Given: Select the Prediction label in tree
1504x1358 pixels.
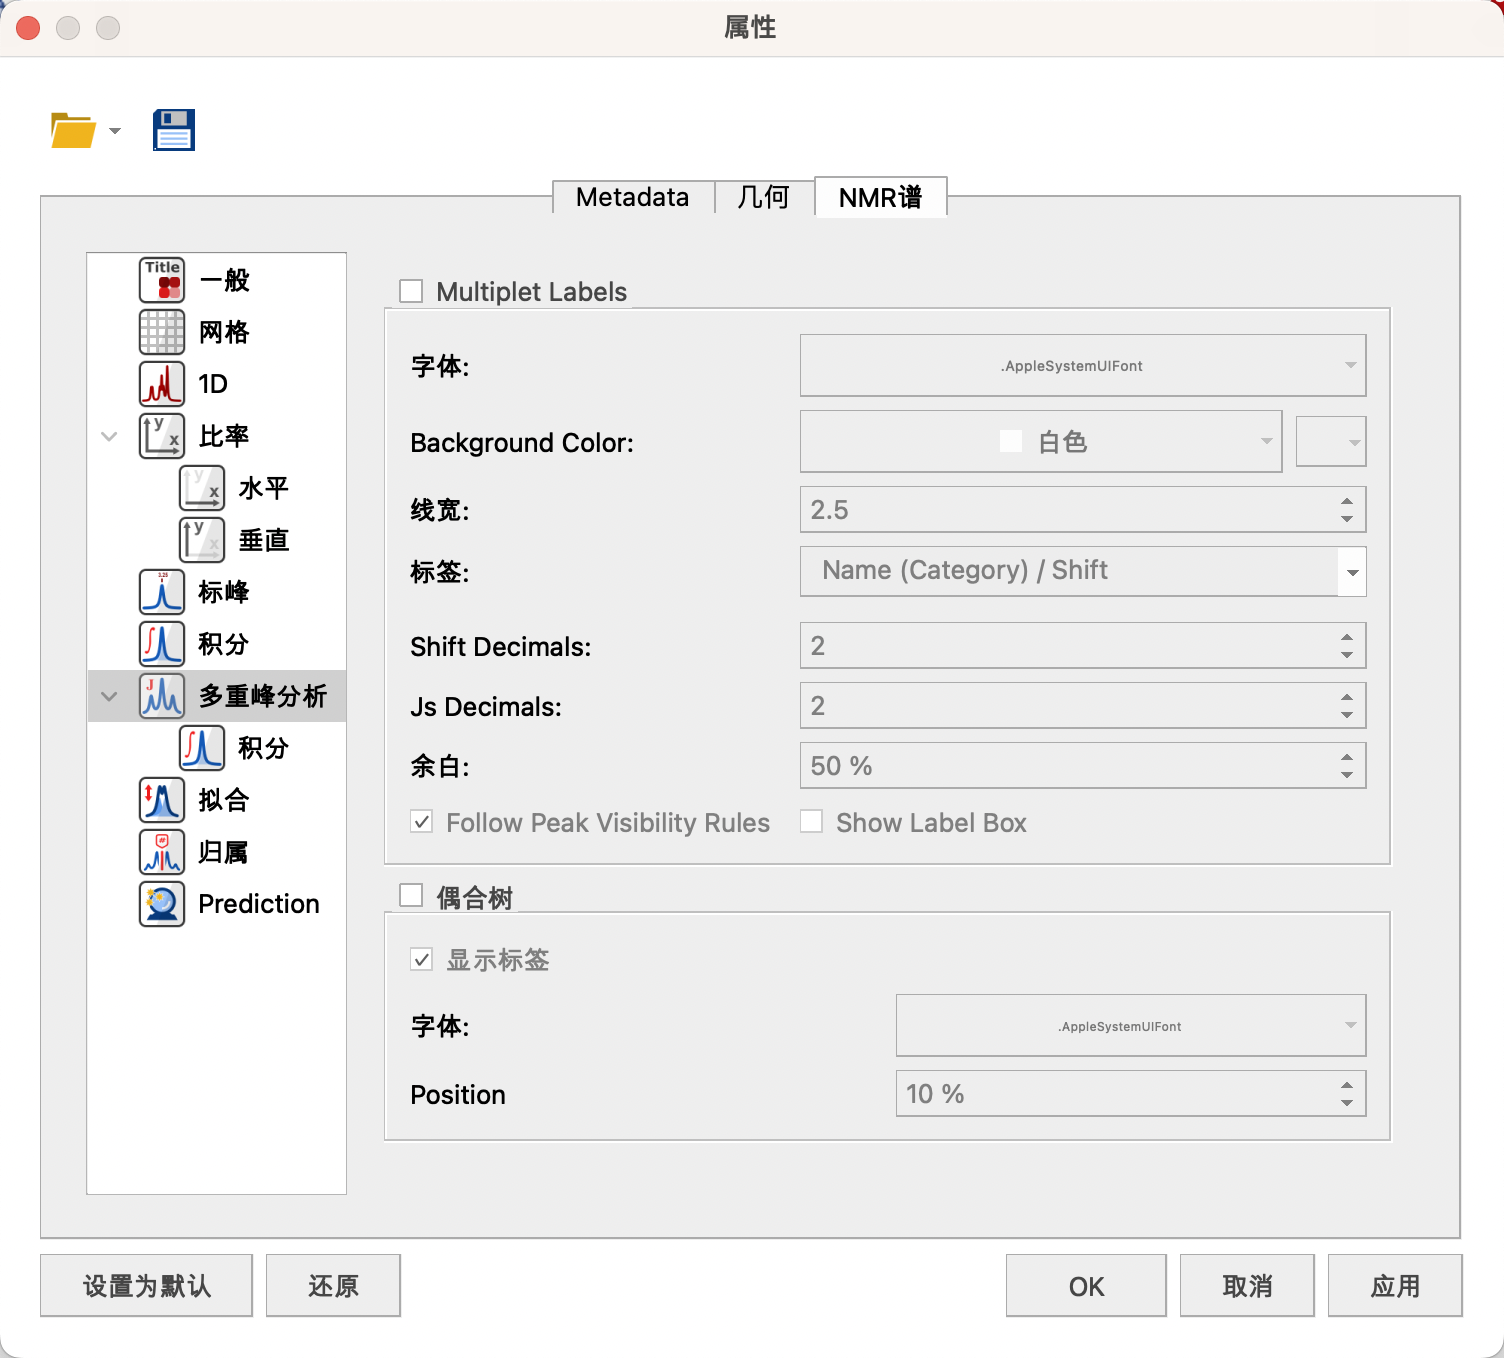Looking at the screenshot, I should coord(259,904).
